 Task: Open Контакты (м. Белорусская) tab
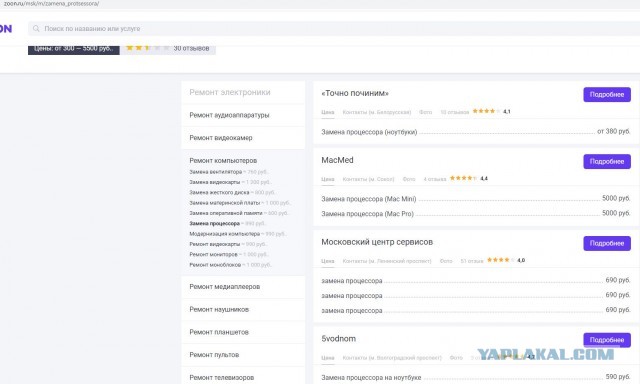tap(376, 112)
